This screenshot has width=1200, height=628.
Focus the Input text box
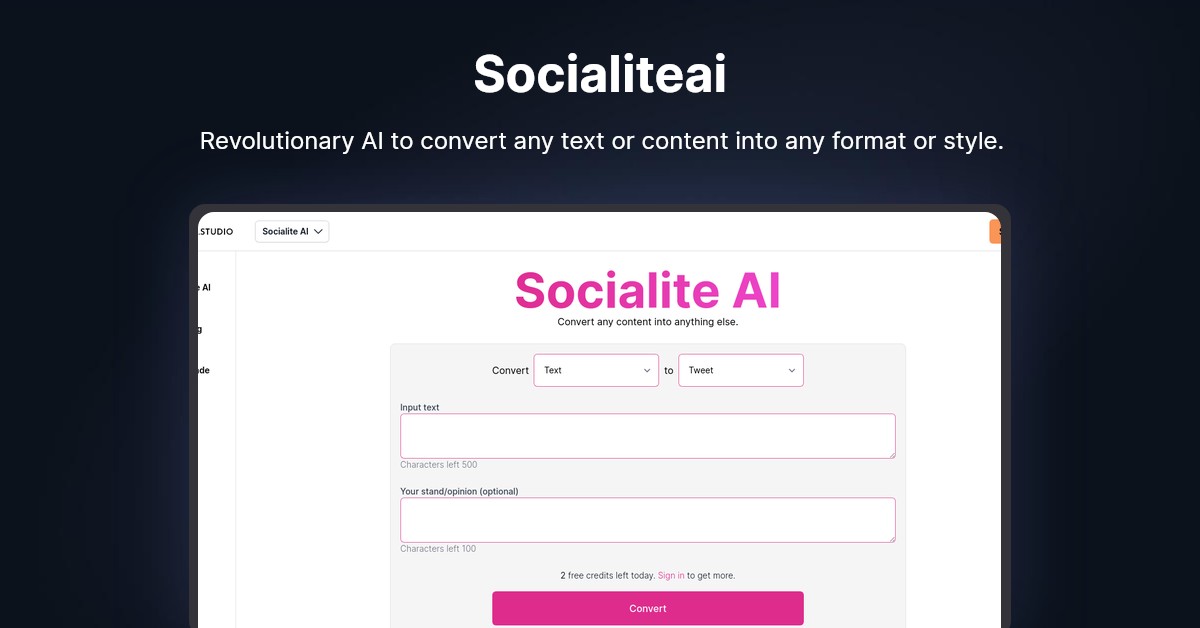click(647, 436)
